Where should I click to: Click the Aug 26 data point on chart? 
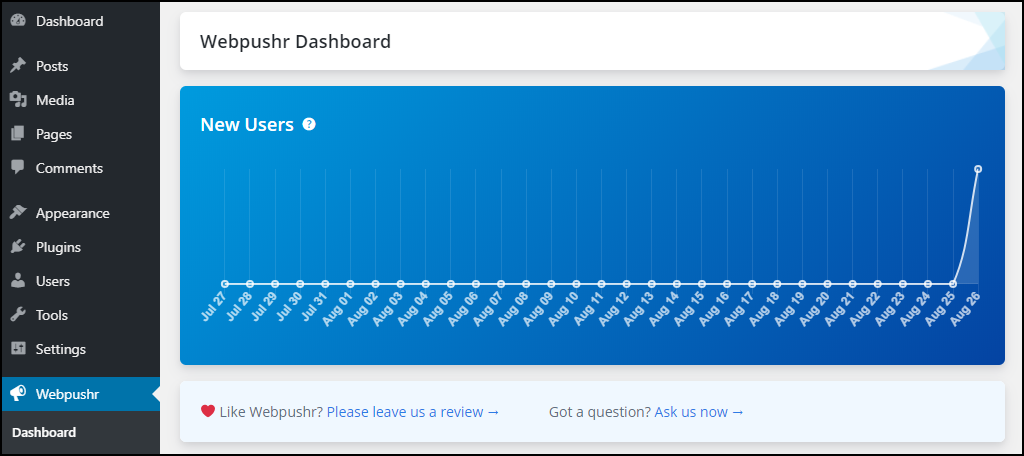point(978,169)
